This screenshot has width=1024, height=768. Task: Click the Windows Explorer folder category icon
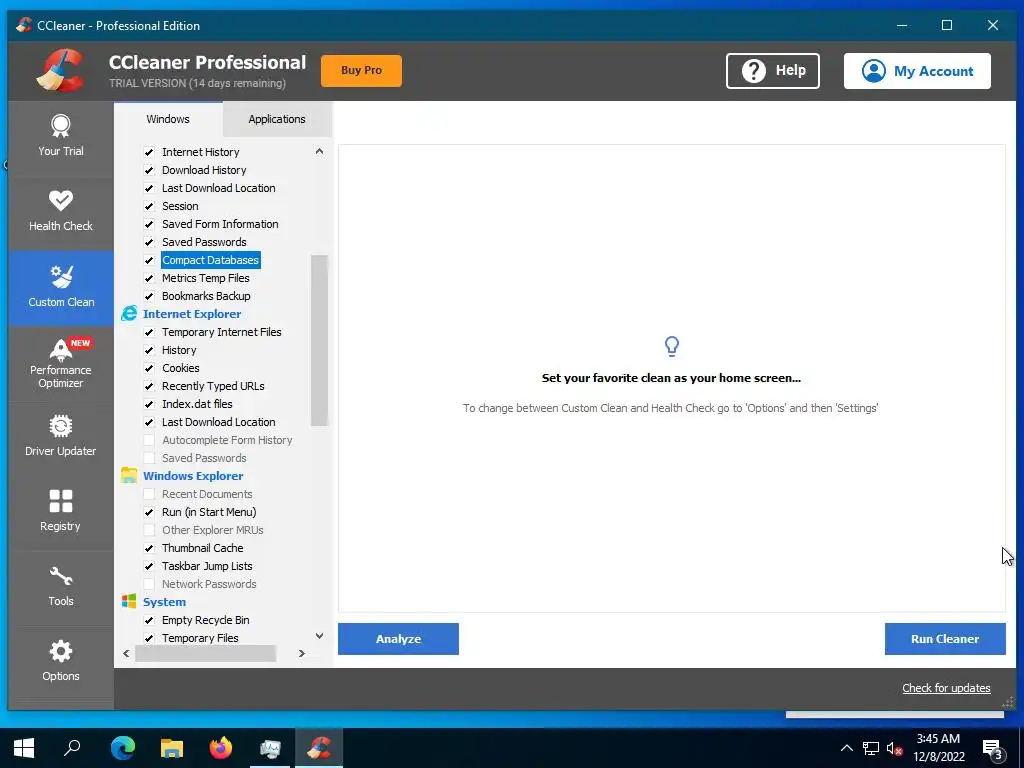[129, 475]
